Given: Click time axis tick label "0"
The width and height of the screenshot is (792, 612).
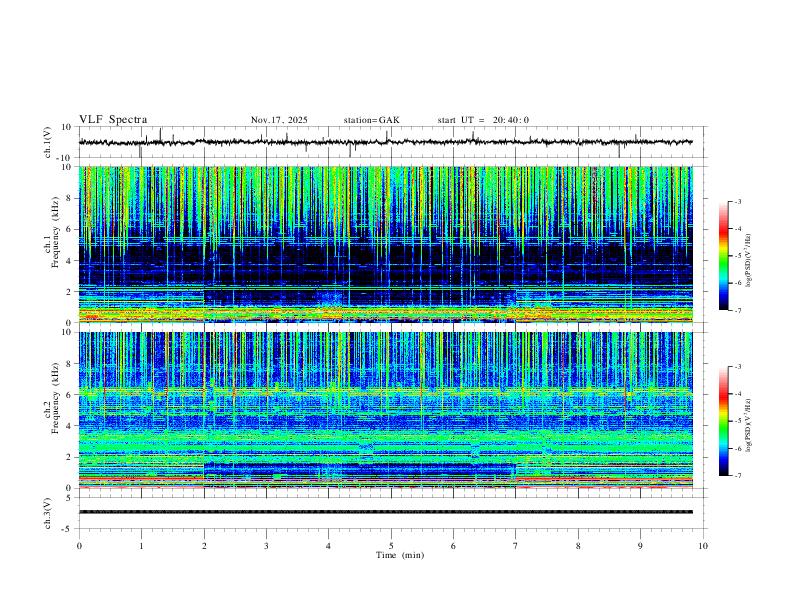Looking at the screenshot, I should click(x=79, y=546).
